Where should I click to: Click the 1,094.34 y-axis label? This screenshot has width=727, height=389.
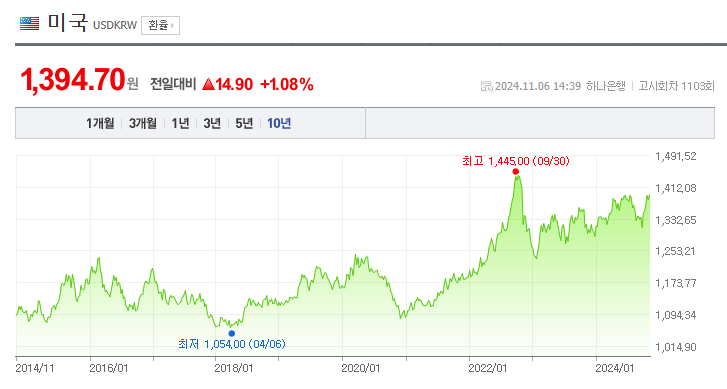pos(676,315)
